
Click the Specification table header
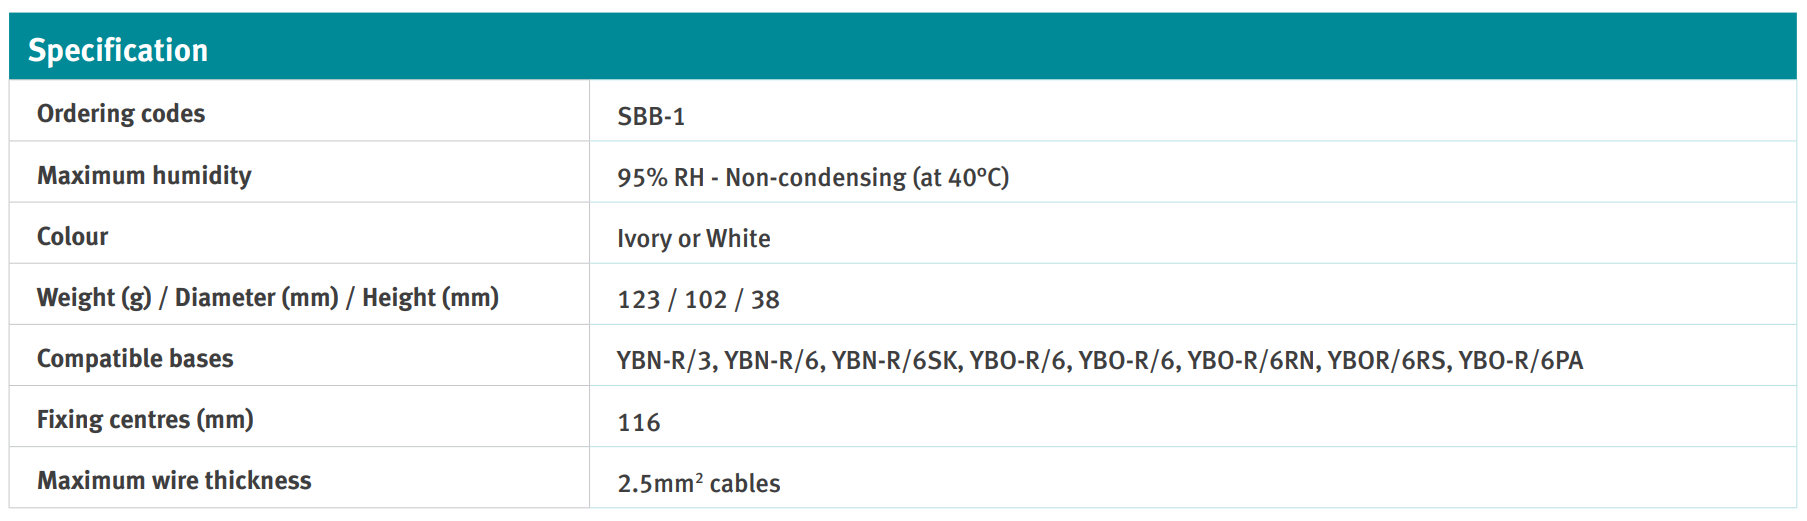pos(118,50)
